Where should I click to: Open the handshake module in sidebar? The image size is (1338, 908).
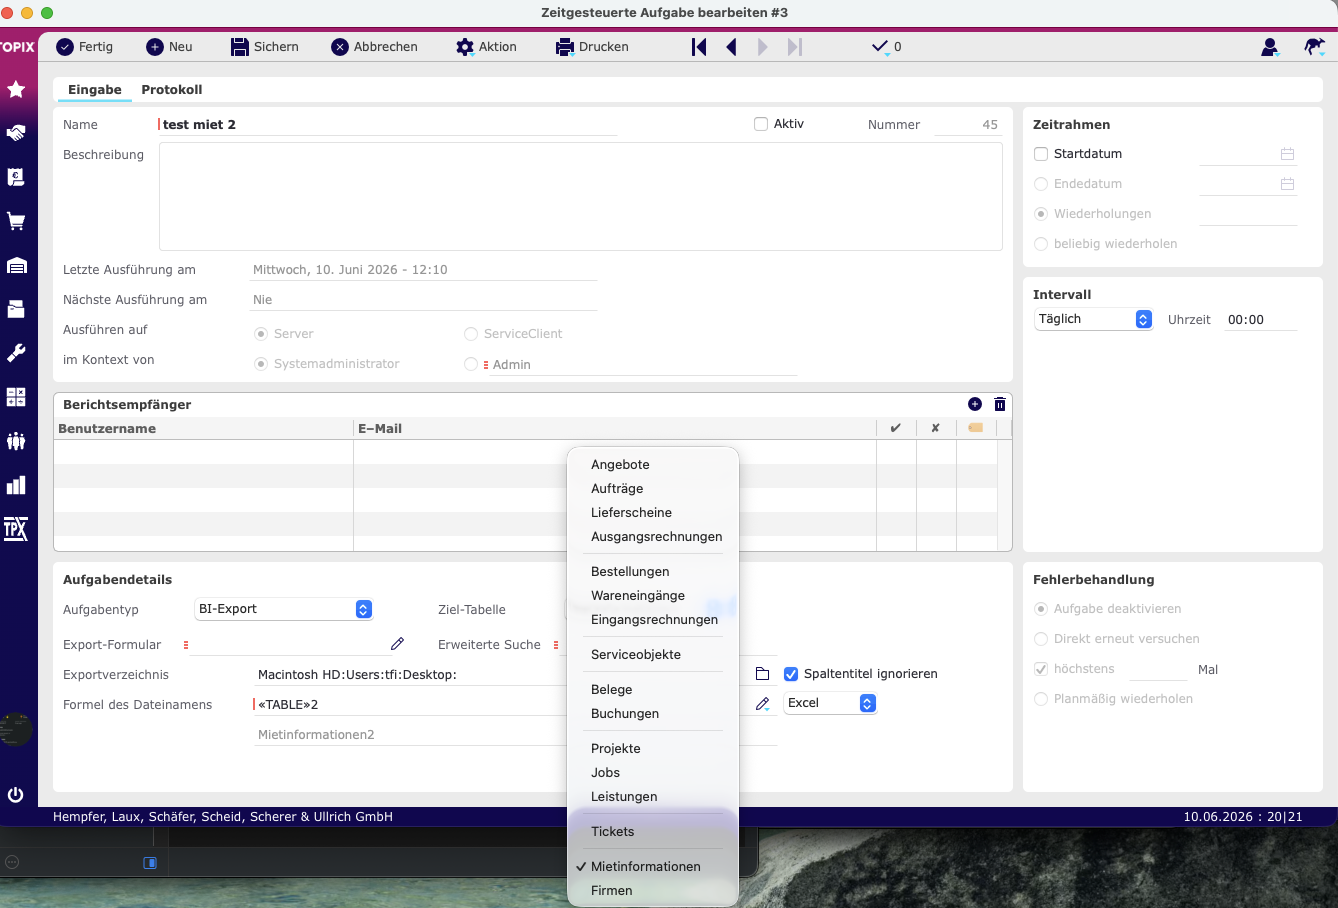16,133
